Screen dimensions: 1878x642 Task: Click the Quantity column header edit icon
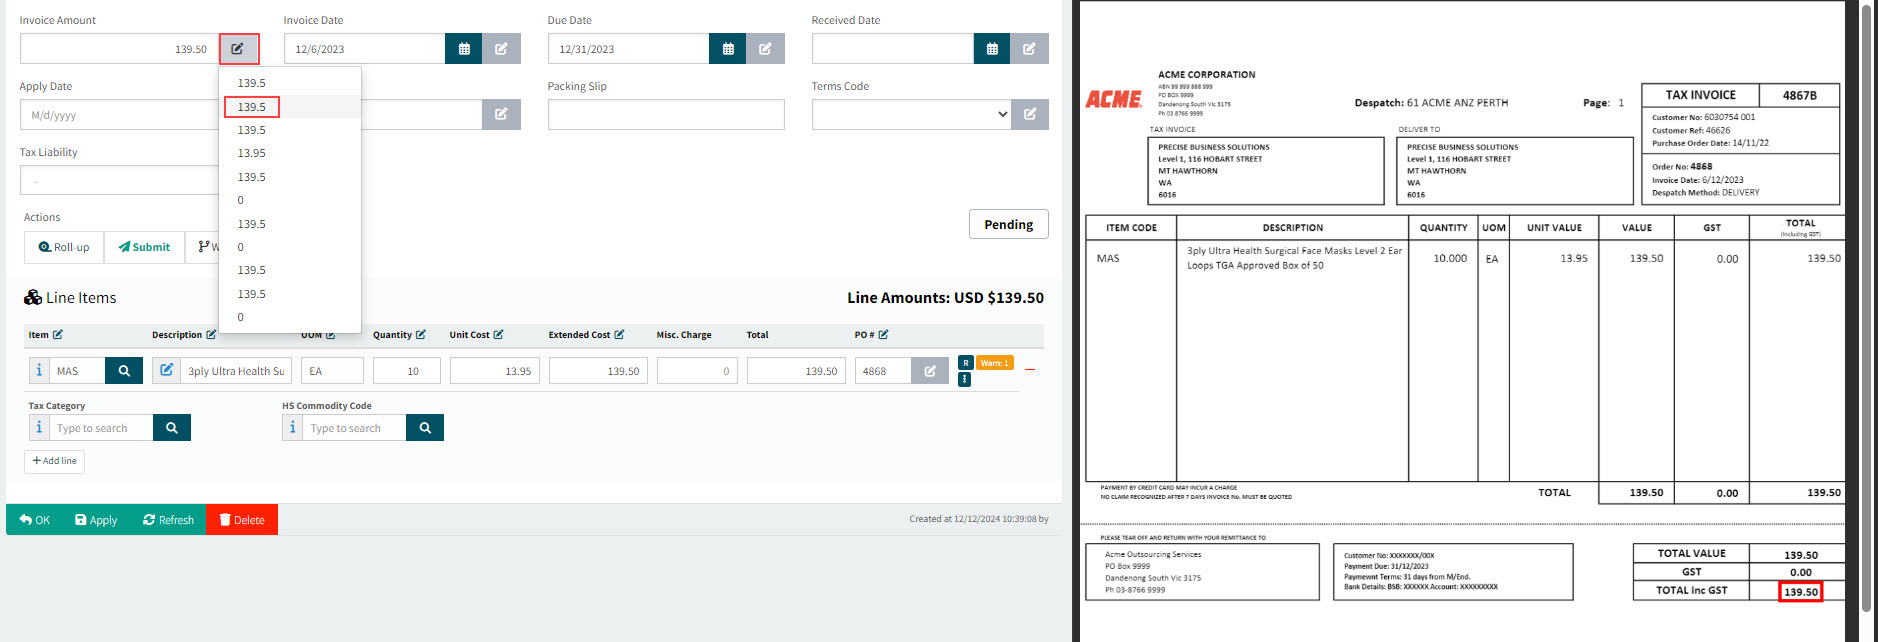pos(421,335)
